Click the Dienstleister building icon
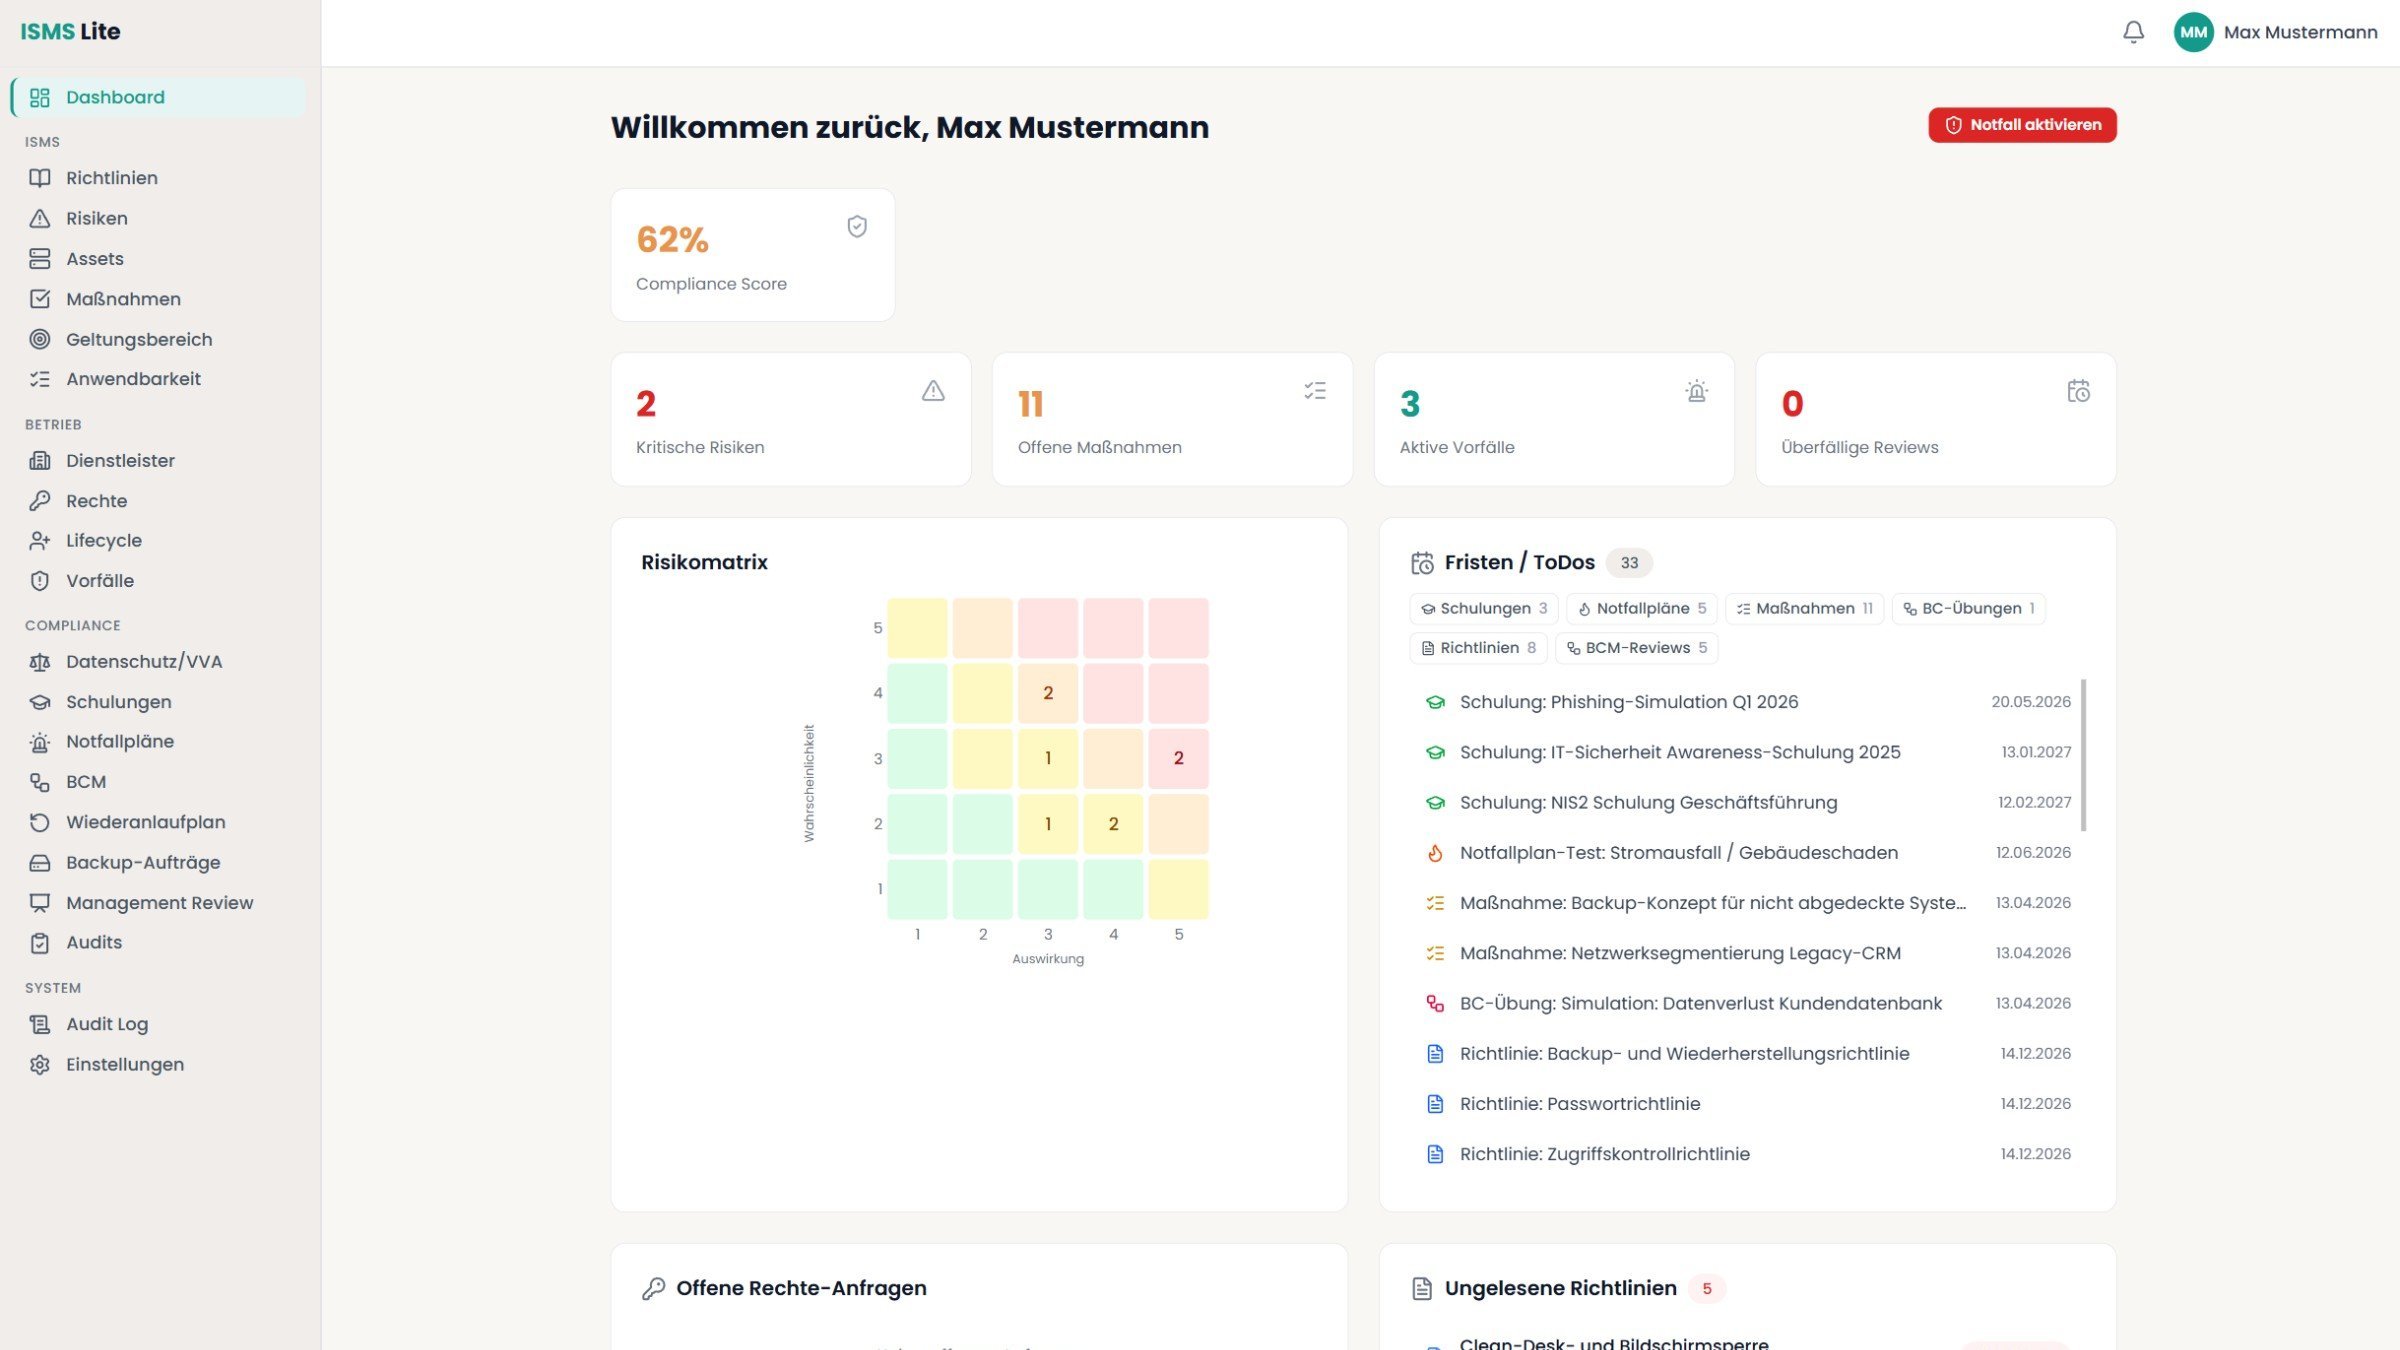 (40, 460)
